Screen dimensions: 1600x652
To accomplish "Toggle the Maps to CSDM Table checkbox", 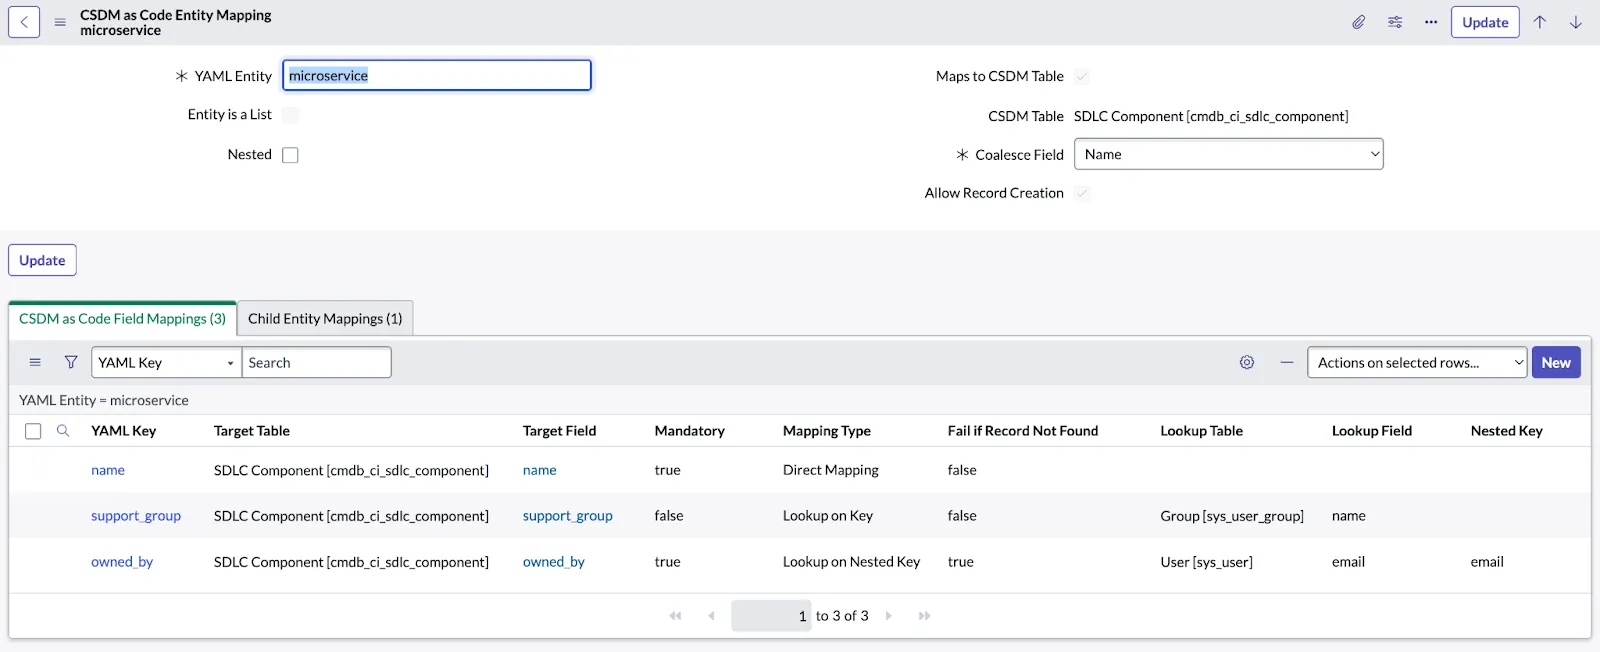I will tap(1082, 76).
